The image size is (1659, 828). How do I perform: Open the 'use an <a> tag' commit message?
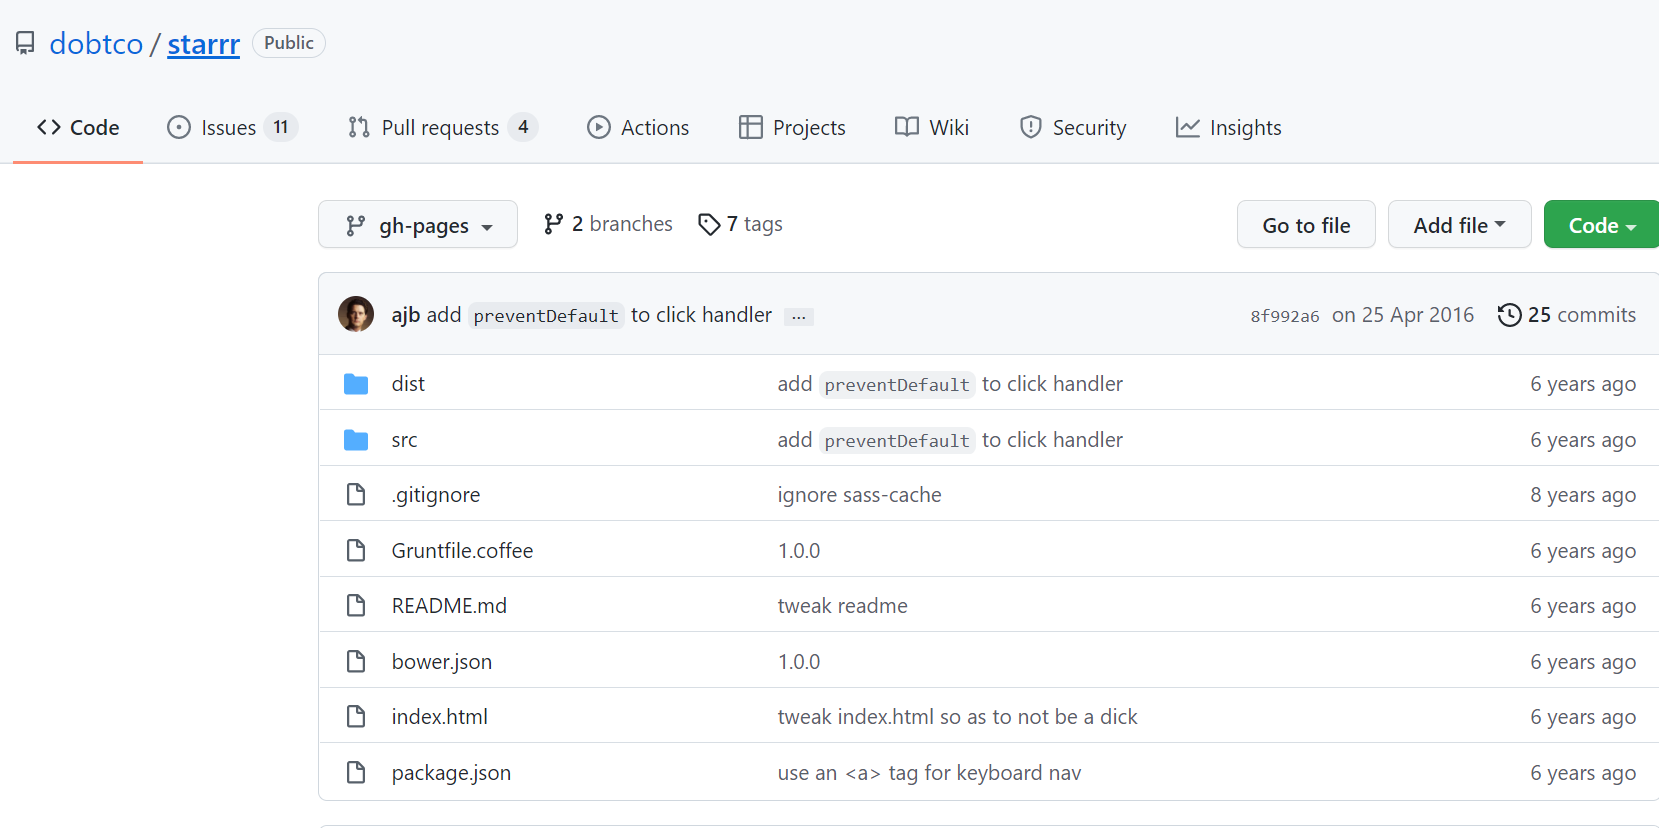tap(929, 773)
